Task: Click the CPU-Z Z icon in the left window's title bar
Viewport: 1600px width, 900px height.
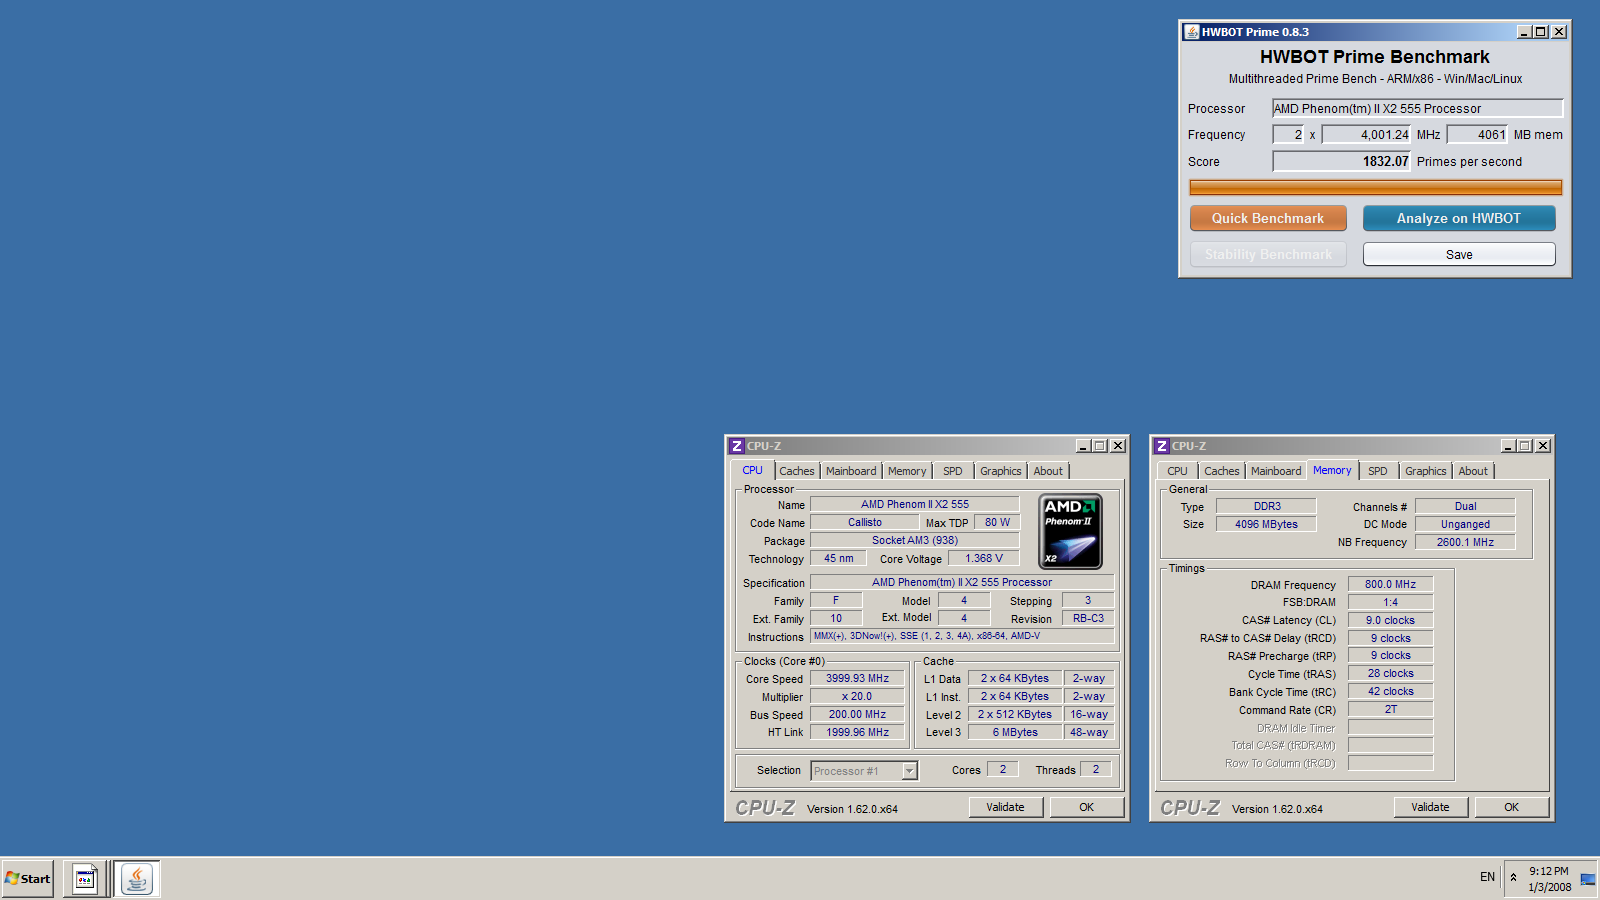Action: (737, 446)
